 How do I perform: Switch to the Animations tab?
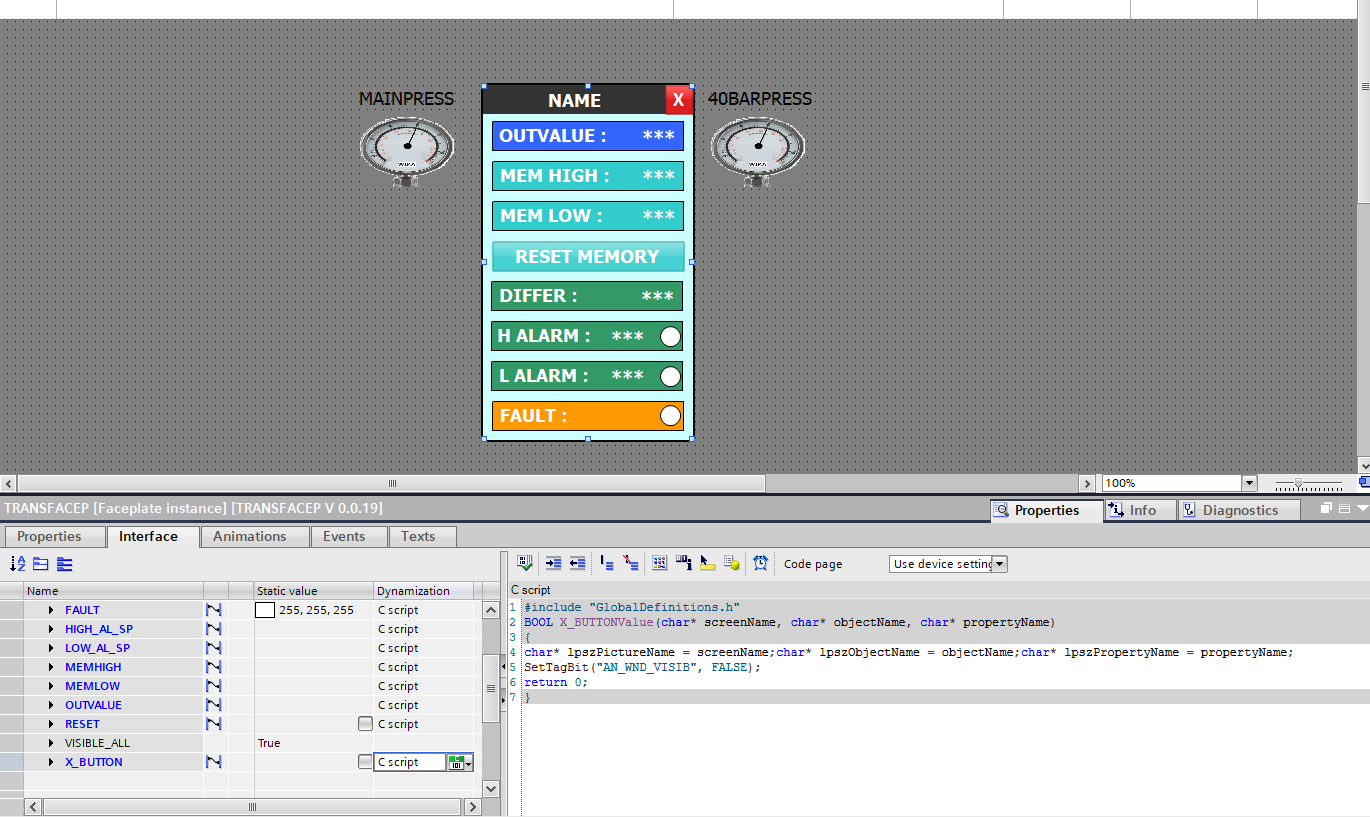point(249,536)
